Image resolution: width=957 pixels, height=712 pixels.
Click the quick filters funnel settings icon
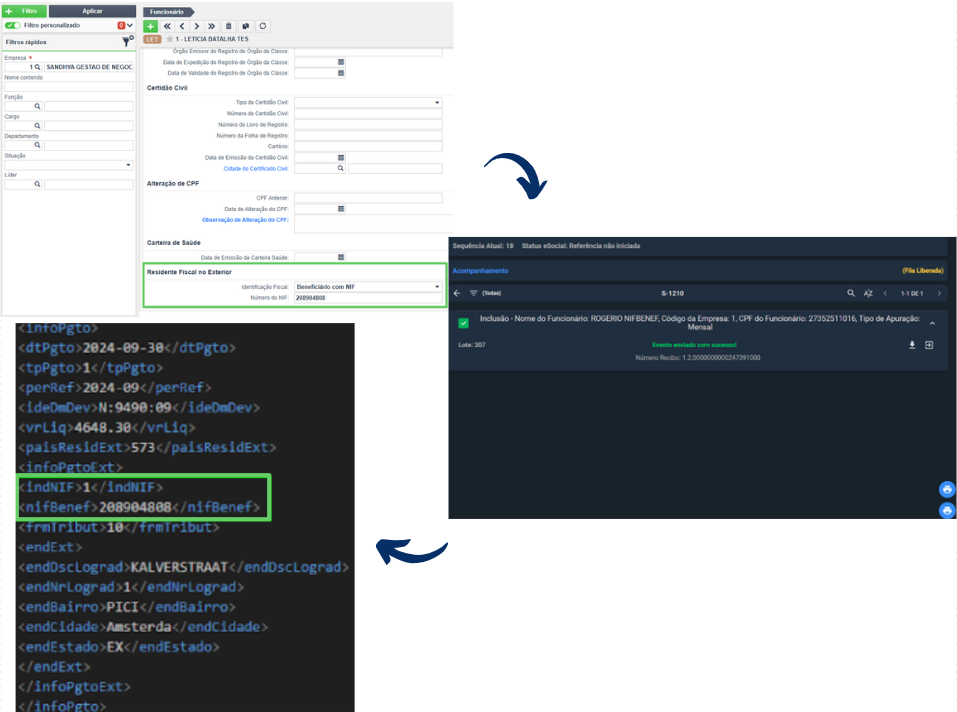click(x=128, y=41)
